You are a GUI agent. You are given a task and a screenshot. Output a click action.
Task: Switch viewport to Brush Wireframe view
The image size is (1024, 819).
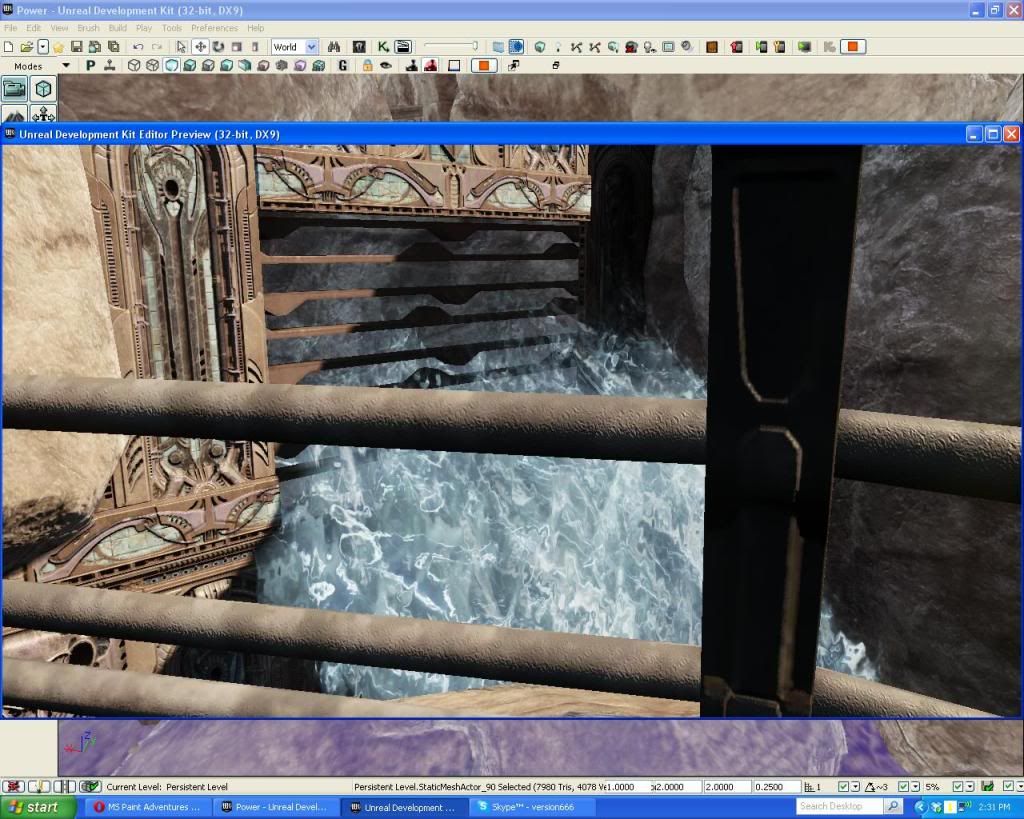tap(134, 65)
